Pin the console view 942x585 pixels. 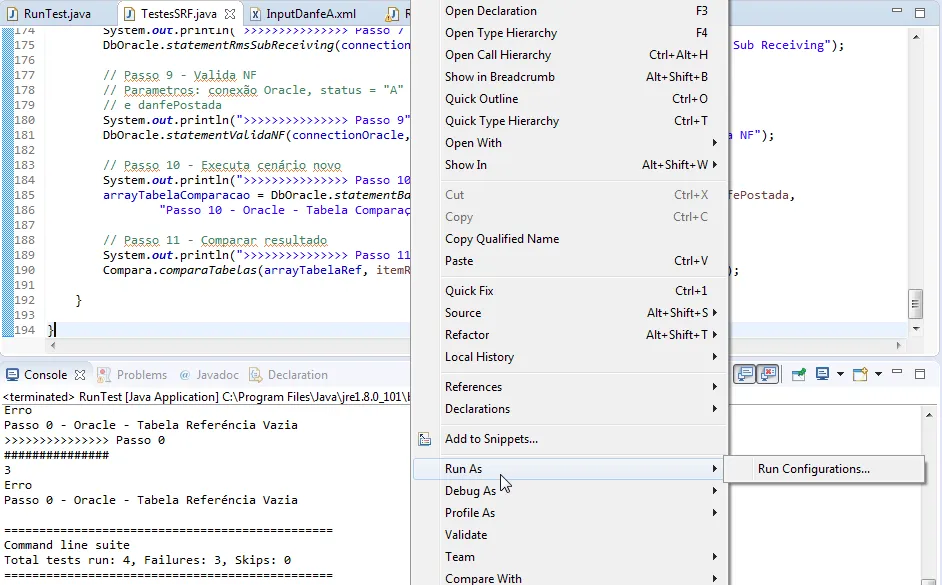coord(799,374)
